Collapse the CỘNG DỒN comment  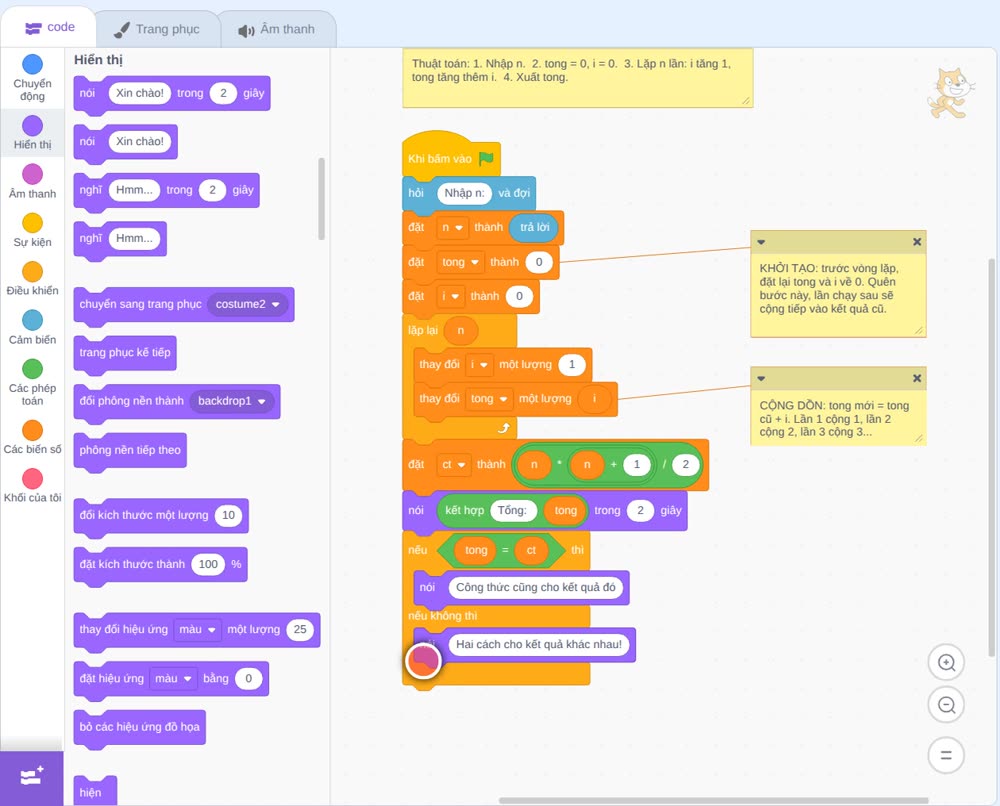coord(761,379)
